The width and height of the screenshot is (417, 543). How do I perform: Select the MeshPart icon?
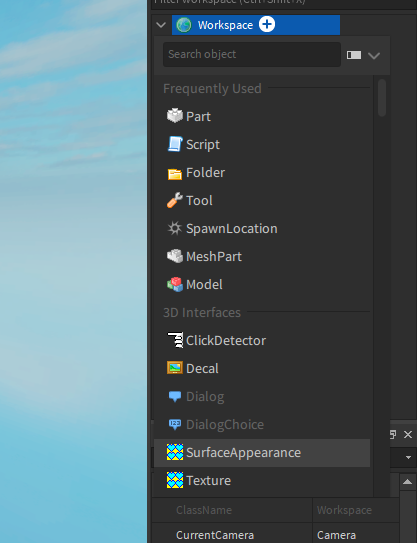pyautogui.click(x=175, y=256)
